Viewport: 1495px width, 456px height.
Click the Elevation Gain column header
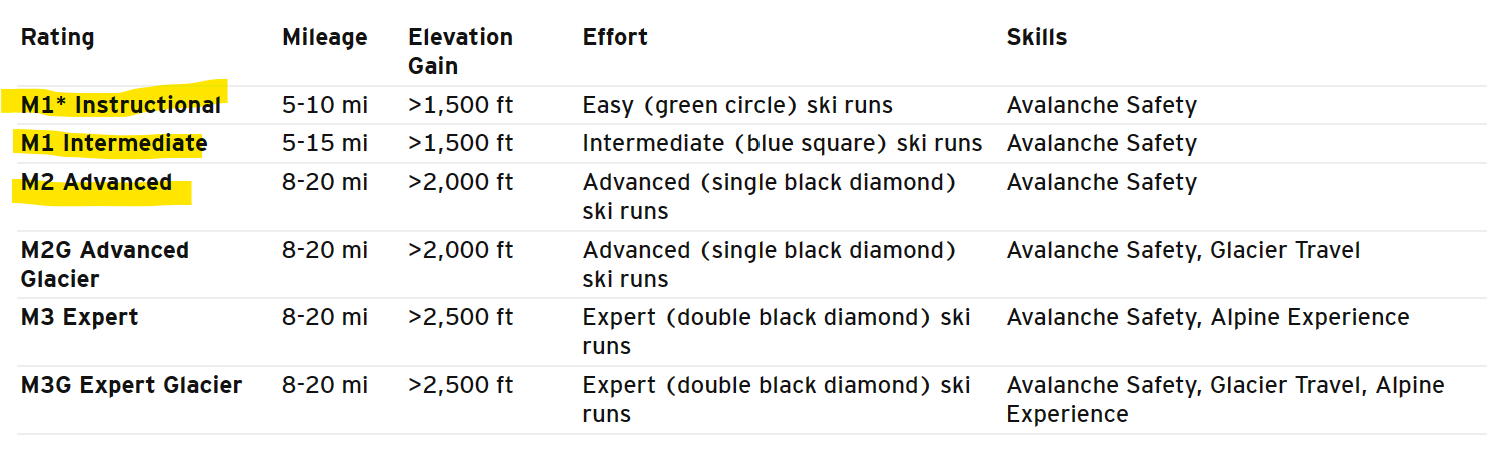[x=460, y=52]
